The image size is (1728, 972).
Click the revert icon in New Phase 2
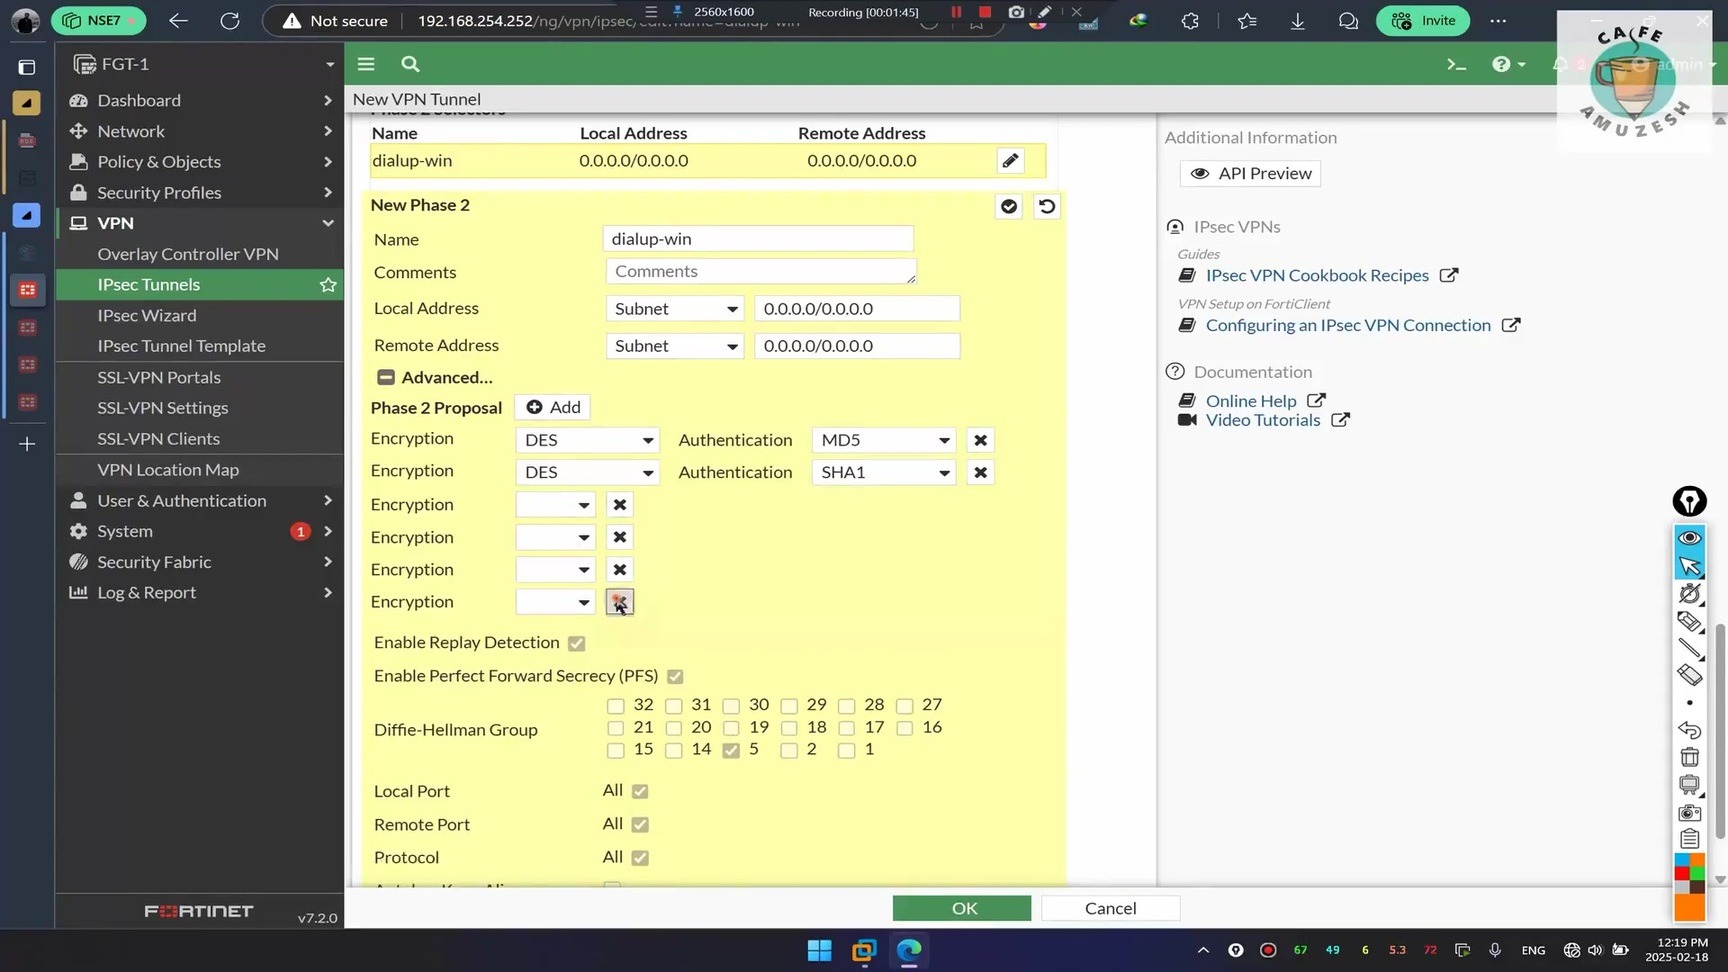[1046, 206]
